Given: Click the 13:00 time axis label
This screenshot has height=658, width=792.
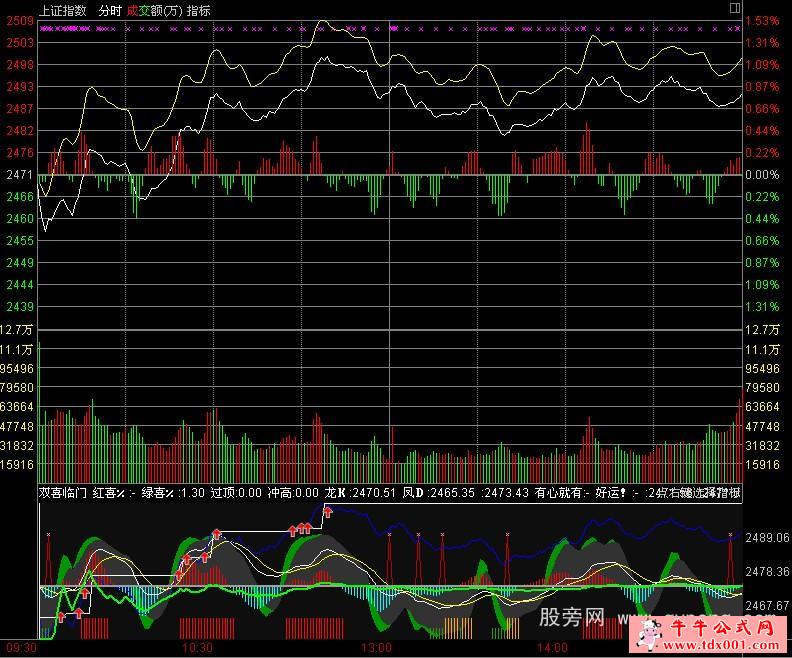Looking at the screenshot, I should [375, 648].
